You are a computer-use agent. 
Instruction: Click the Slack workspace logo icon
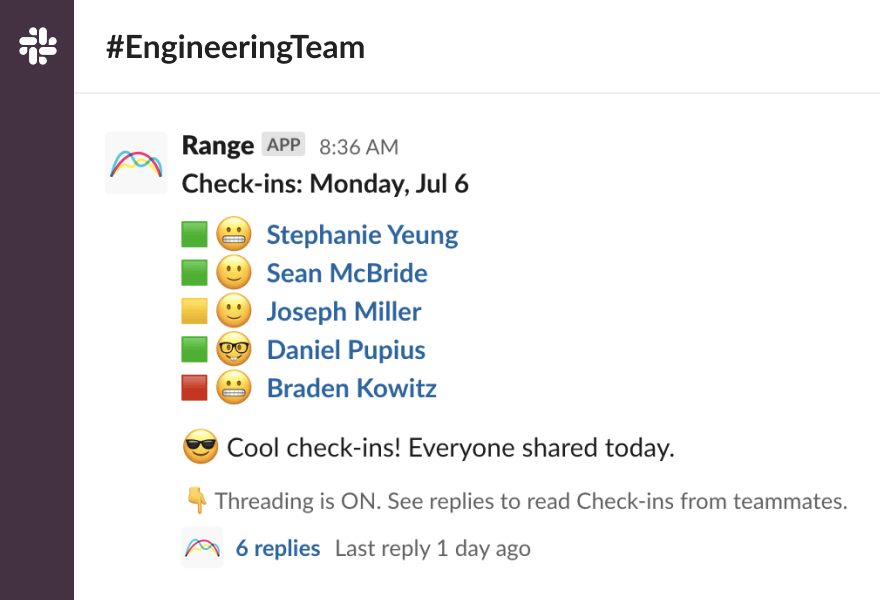pyautogui.click(x=36, y=44)
